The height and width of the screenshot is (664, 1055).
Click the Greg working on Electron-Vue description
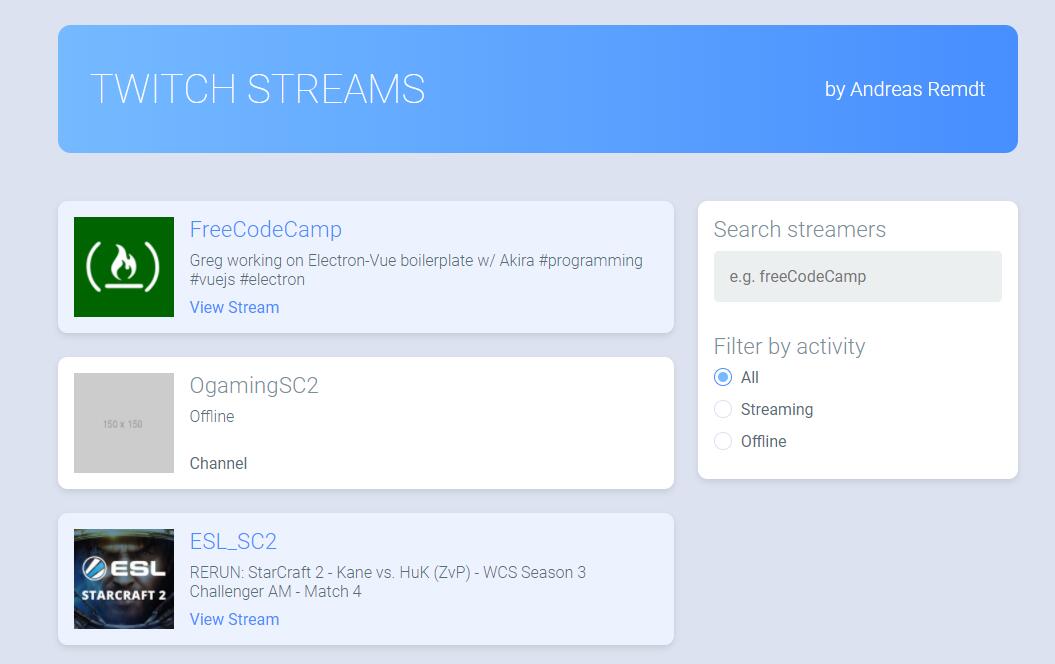[415, 269]
